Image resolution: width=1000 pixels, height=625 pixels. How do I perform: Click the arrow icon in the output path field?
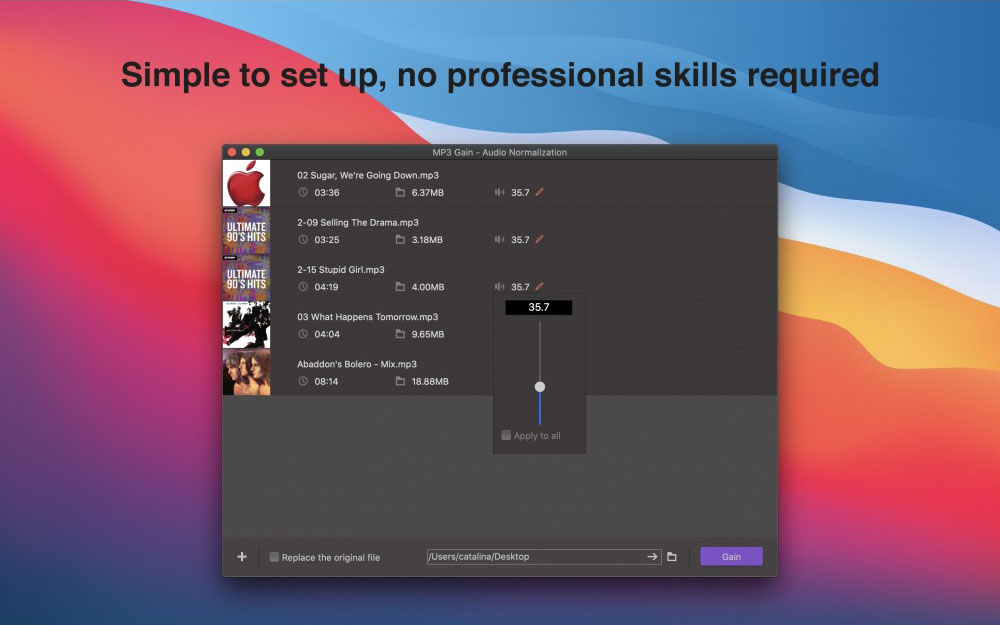[652, 557]
